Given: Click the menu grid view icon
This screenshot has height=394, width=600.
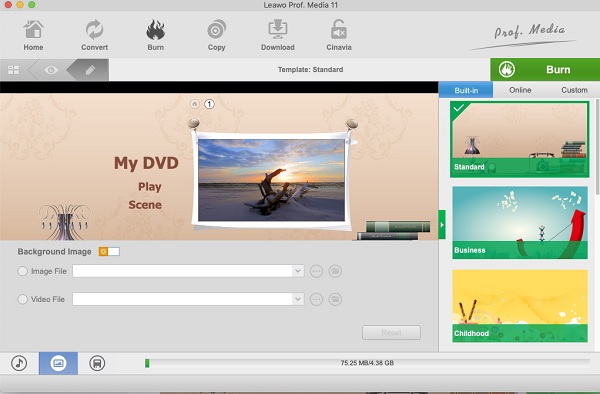Looking at the screenshot, I should (x=14, y=70).
